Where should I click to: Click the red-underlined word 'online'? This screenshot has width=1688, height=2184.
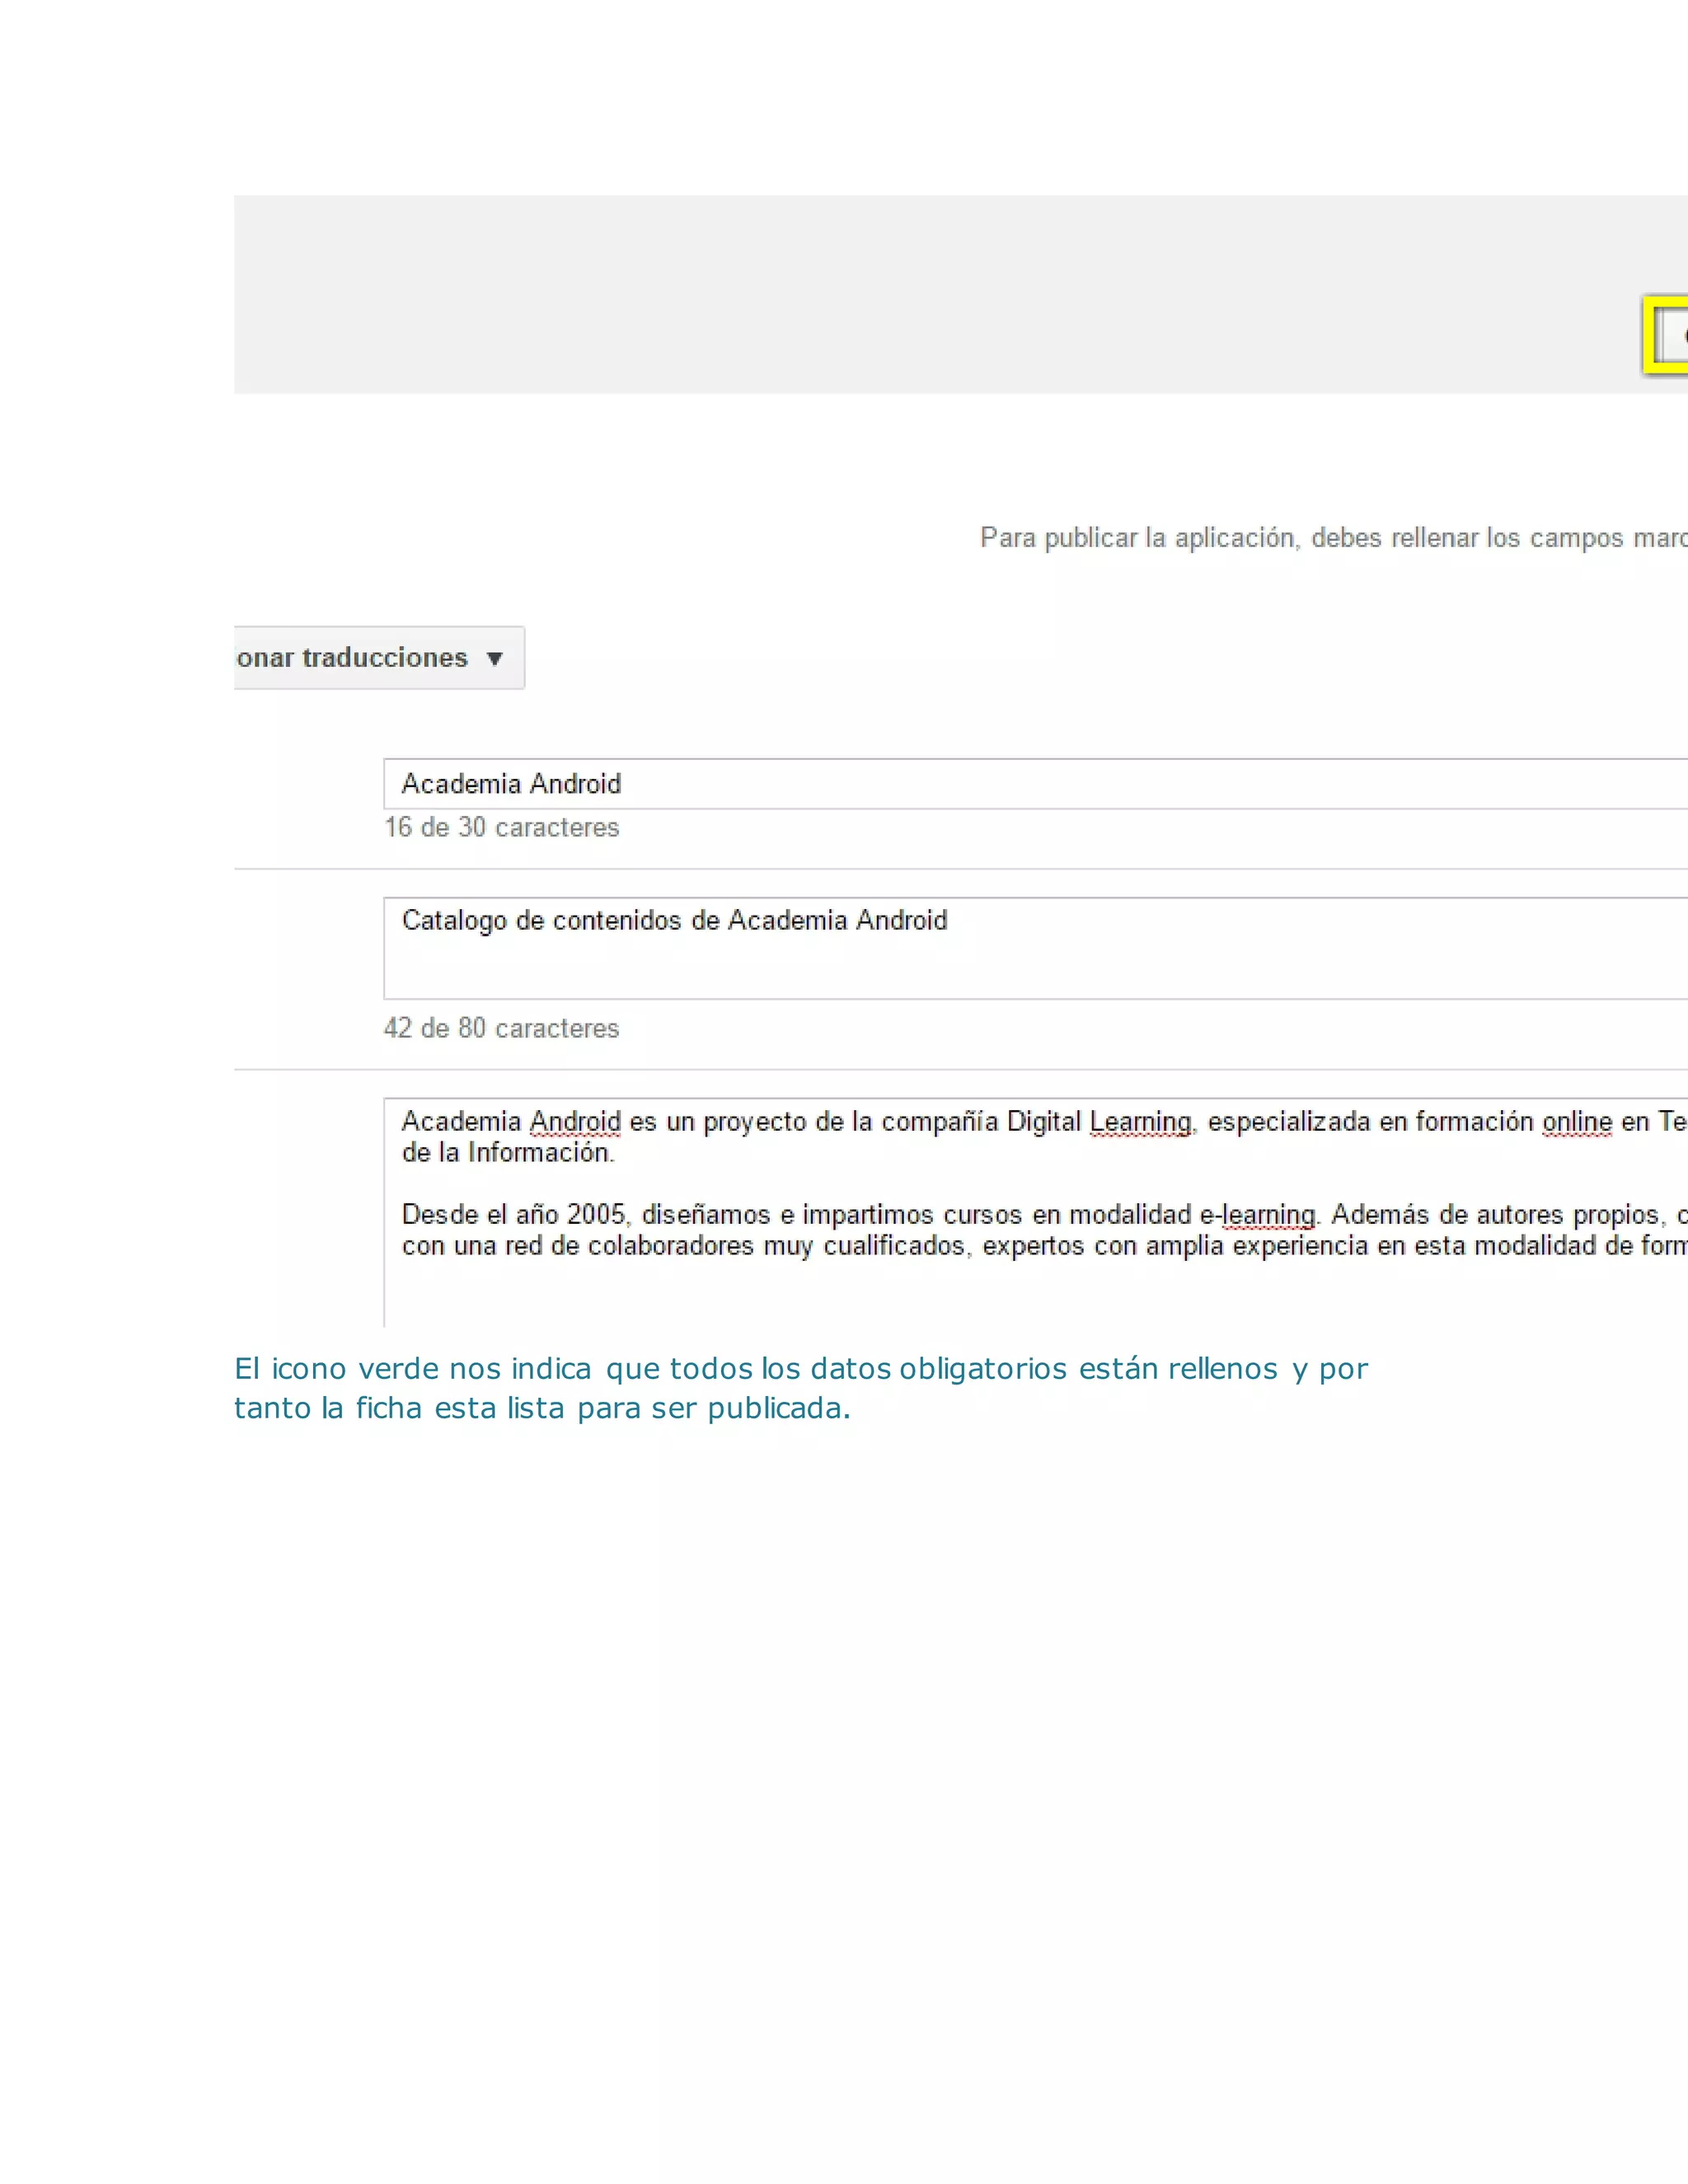[x=1577, y=1123]
